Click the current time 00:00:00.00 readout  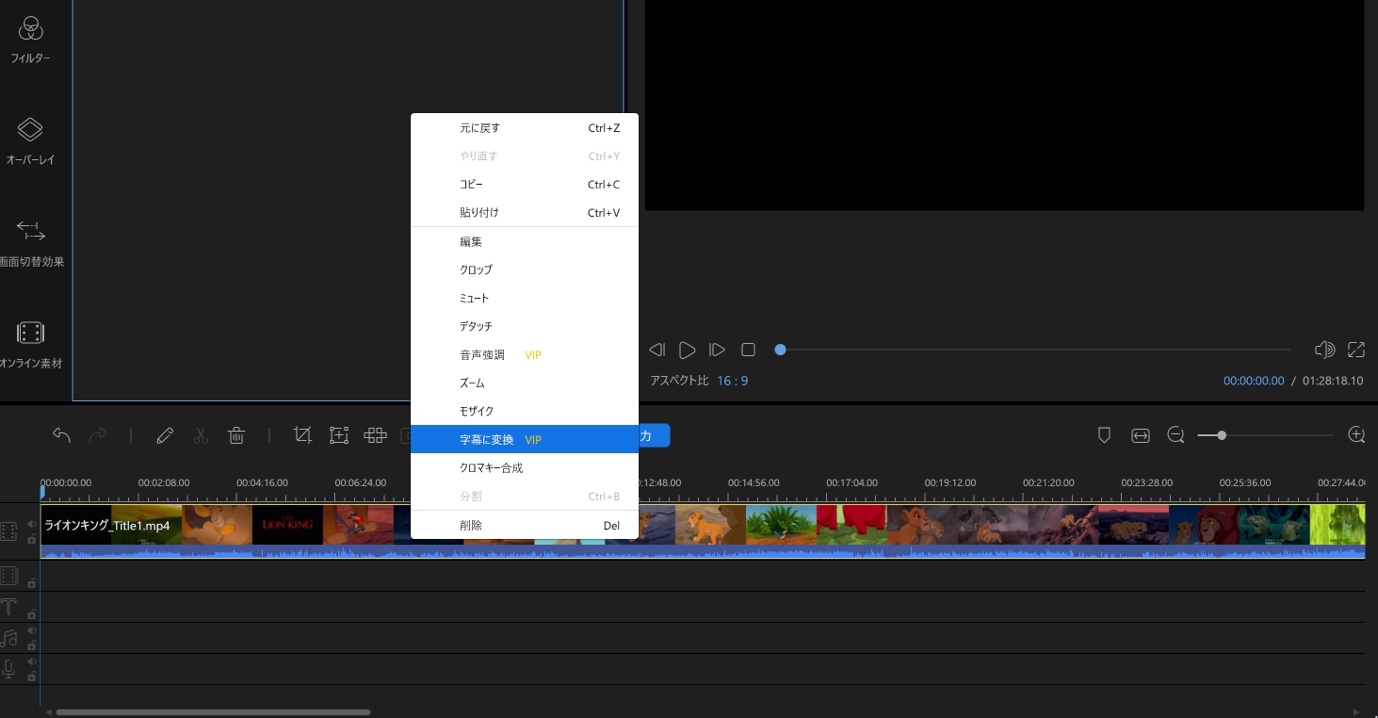(1253, 381)
